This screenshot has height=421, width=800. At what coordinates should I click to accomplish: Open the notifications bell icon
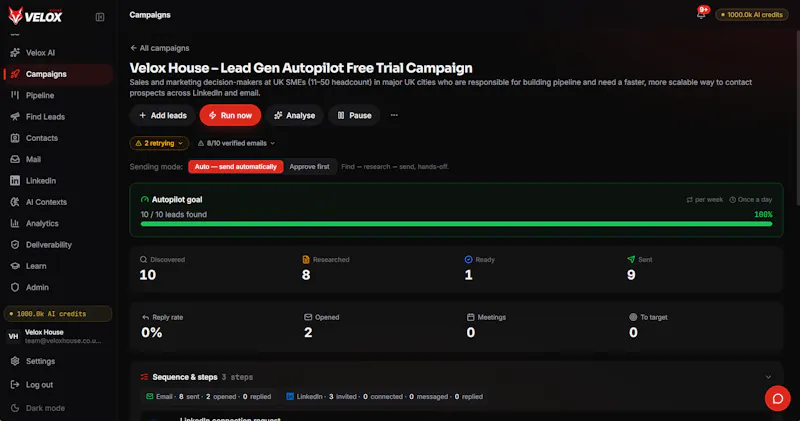702,14
